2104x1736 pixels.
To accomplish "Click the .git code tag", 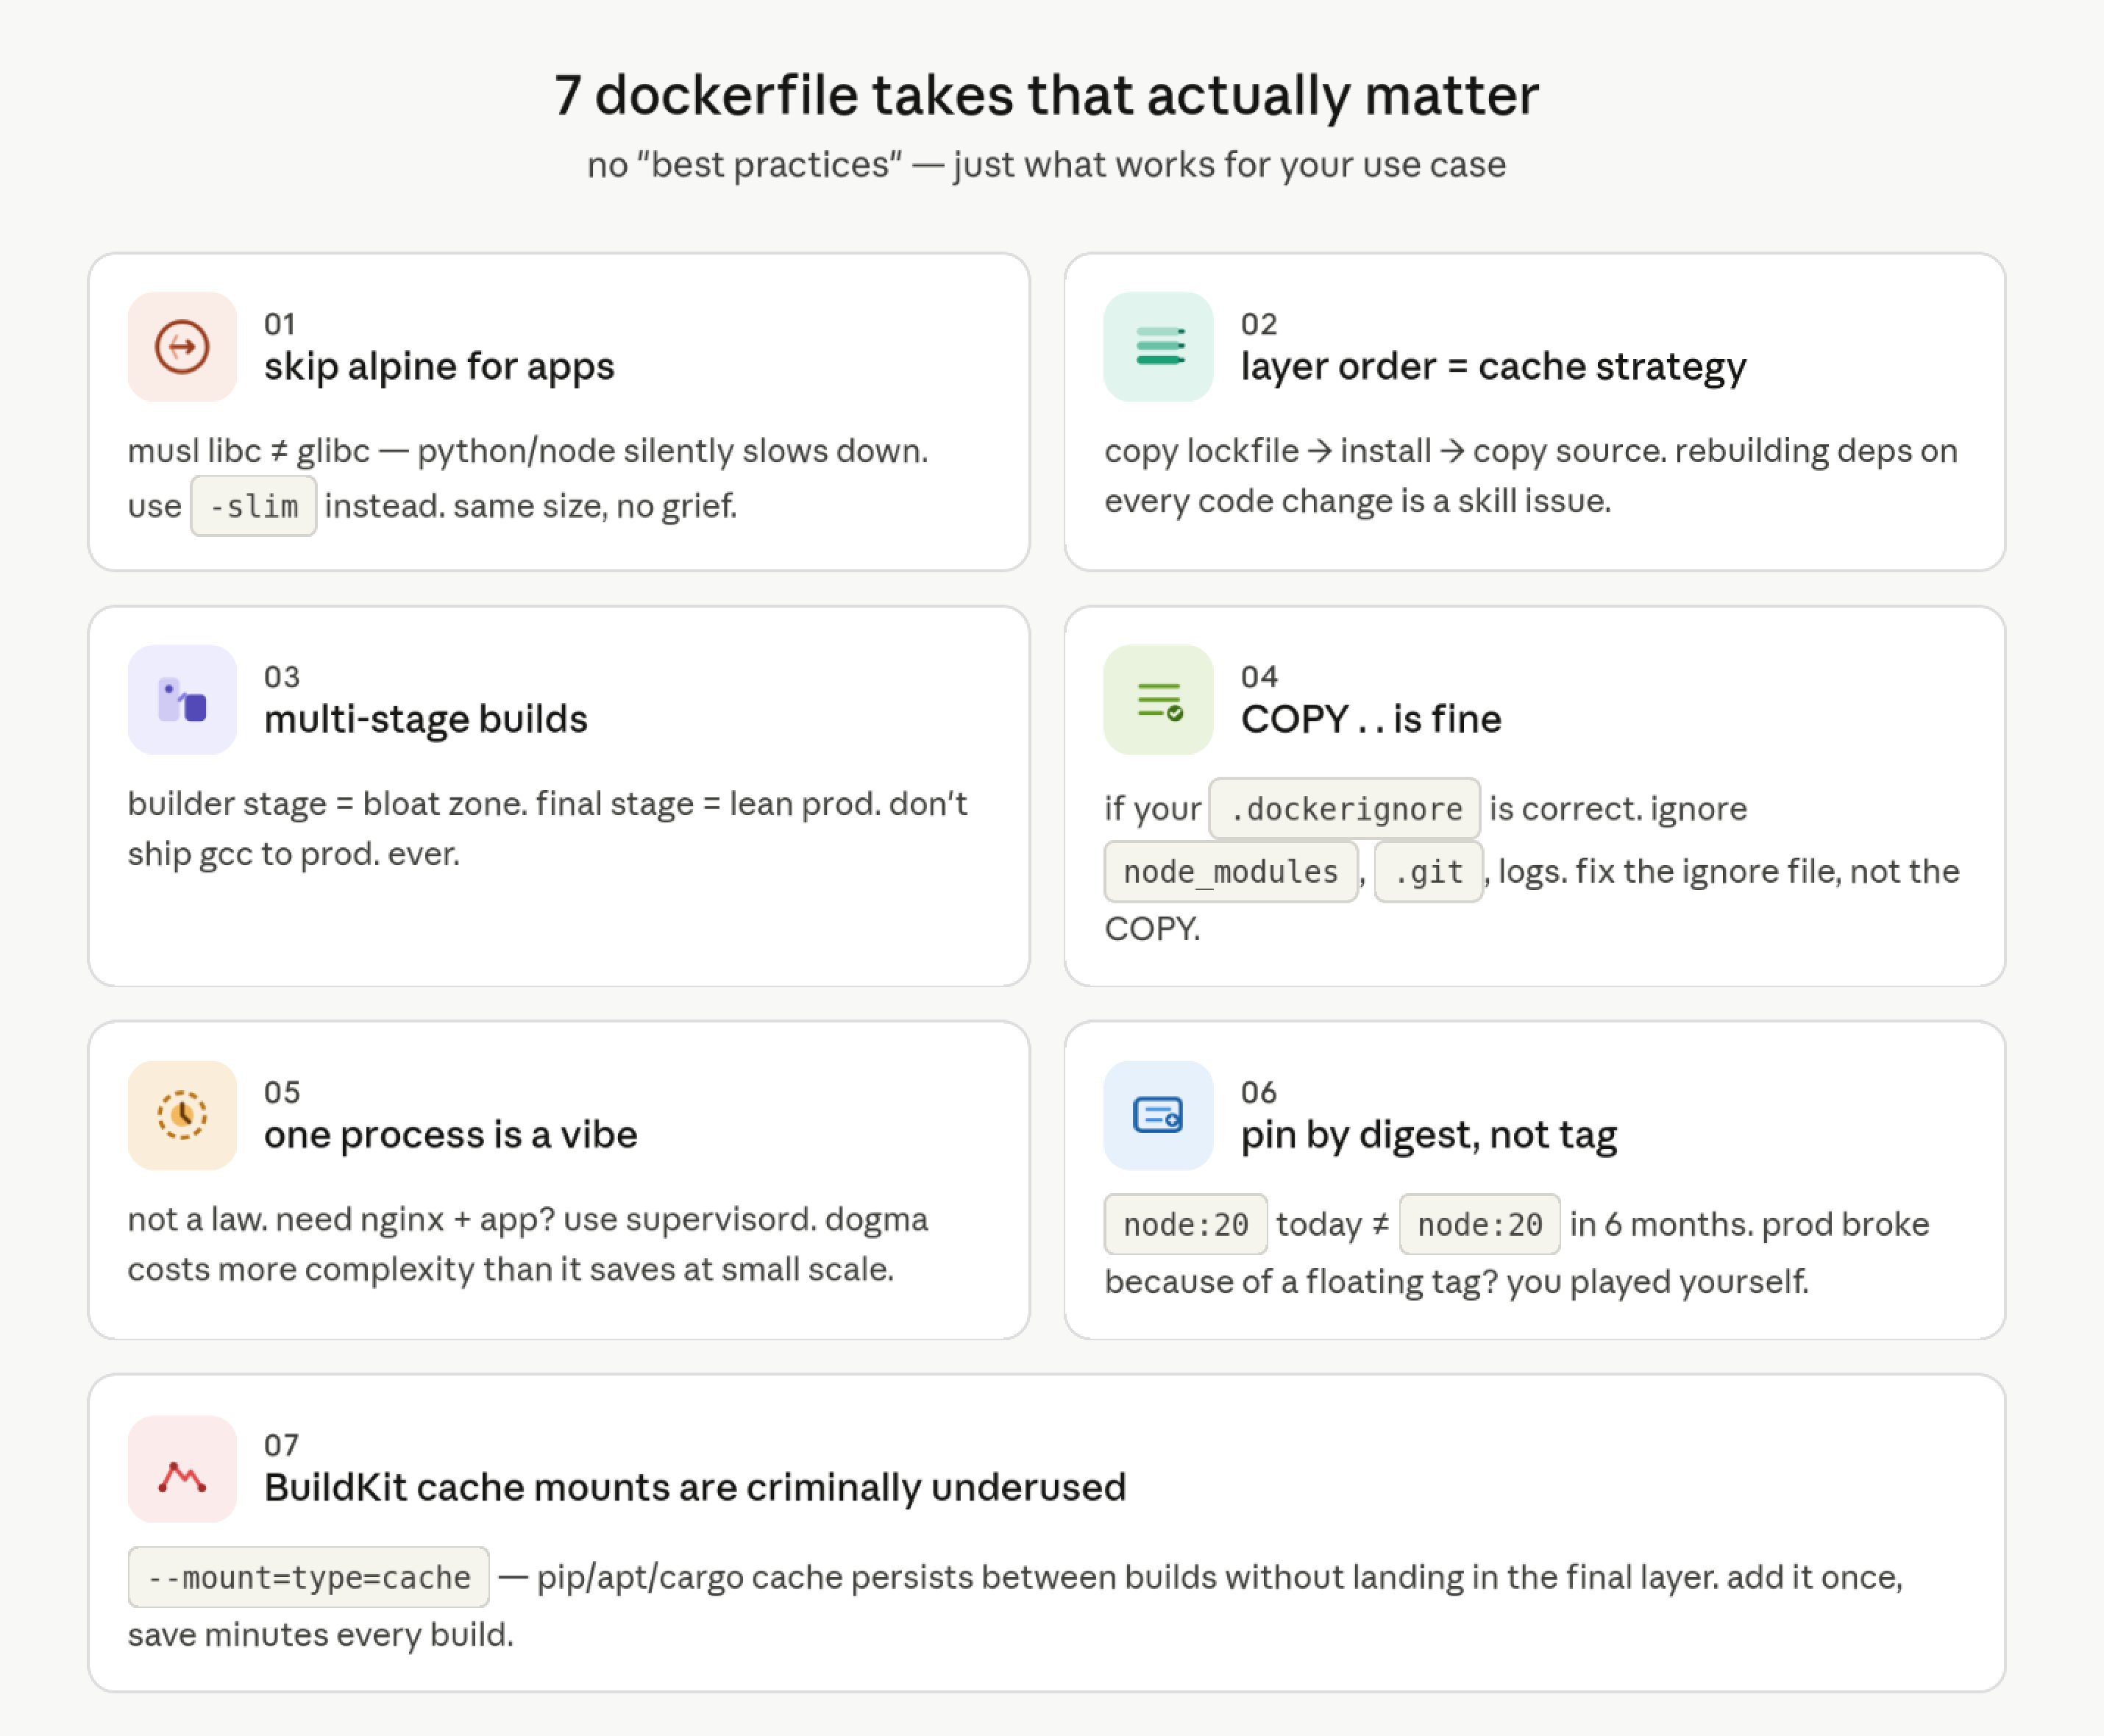I will click(x=1428, y=872).
